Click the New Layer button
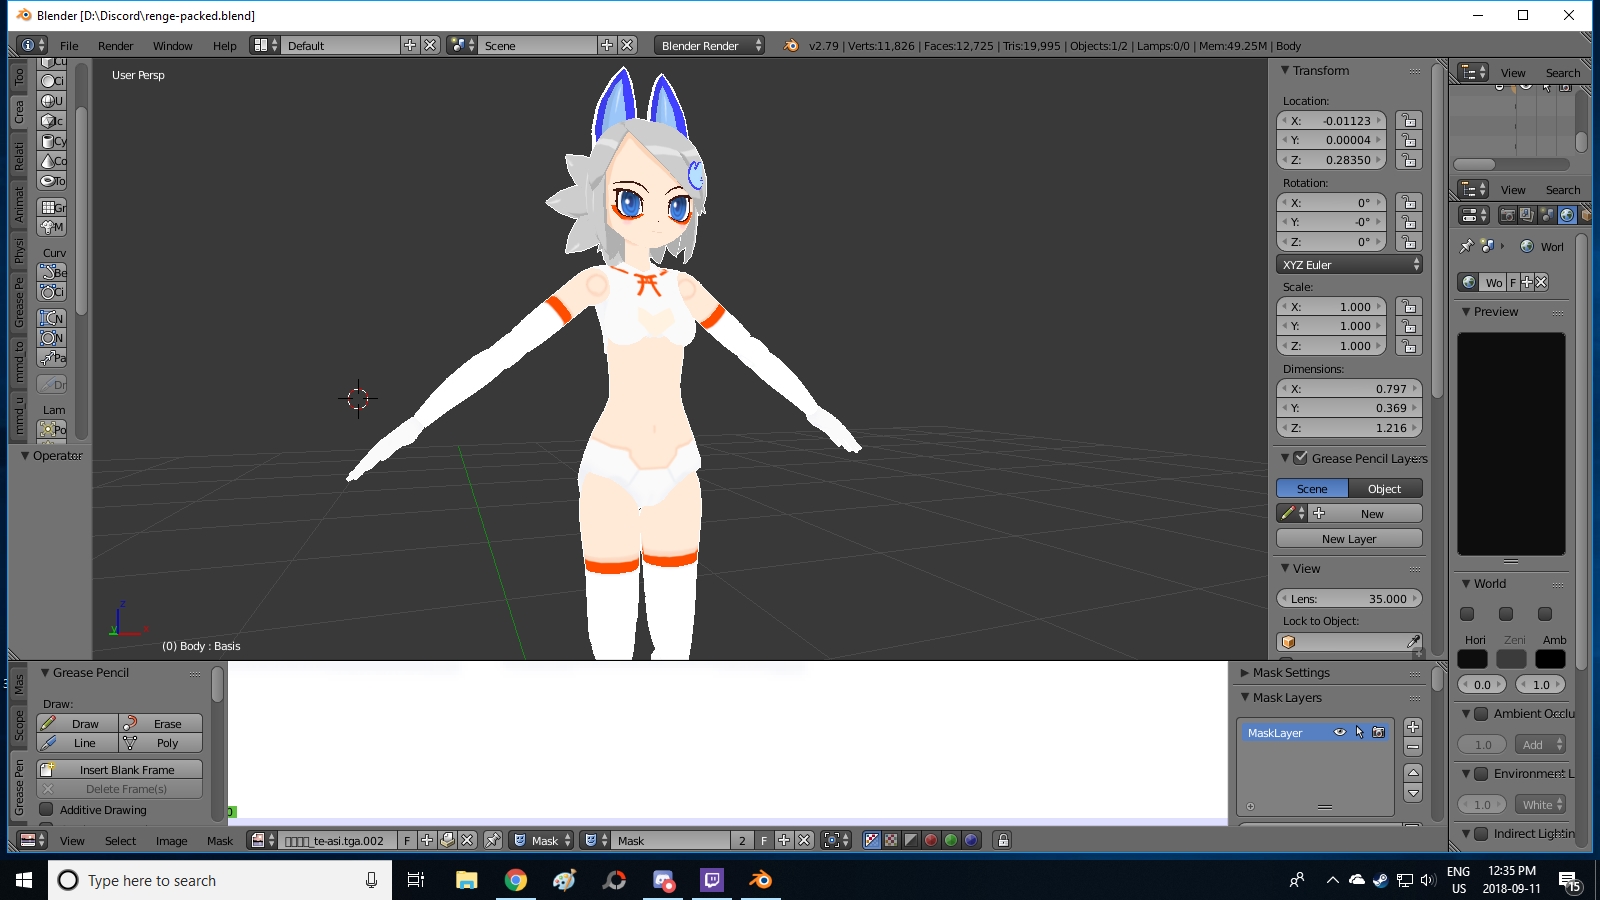The height and width of the screenshot is (900, 1600). click(x=1349, y=539)
